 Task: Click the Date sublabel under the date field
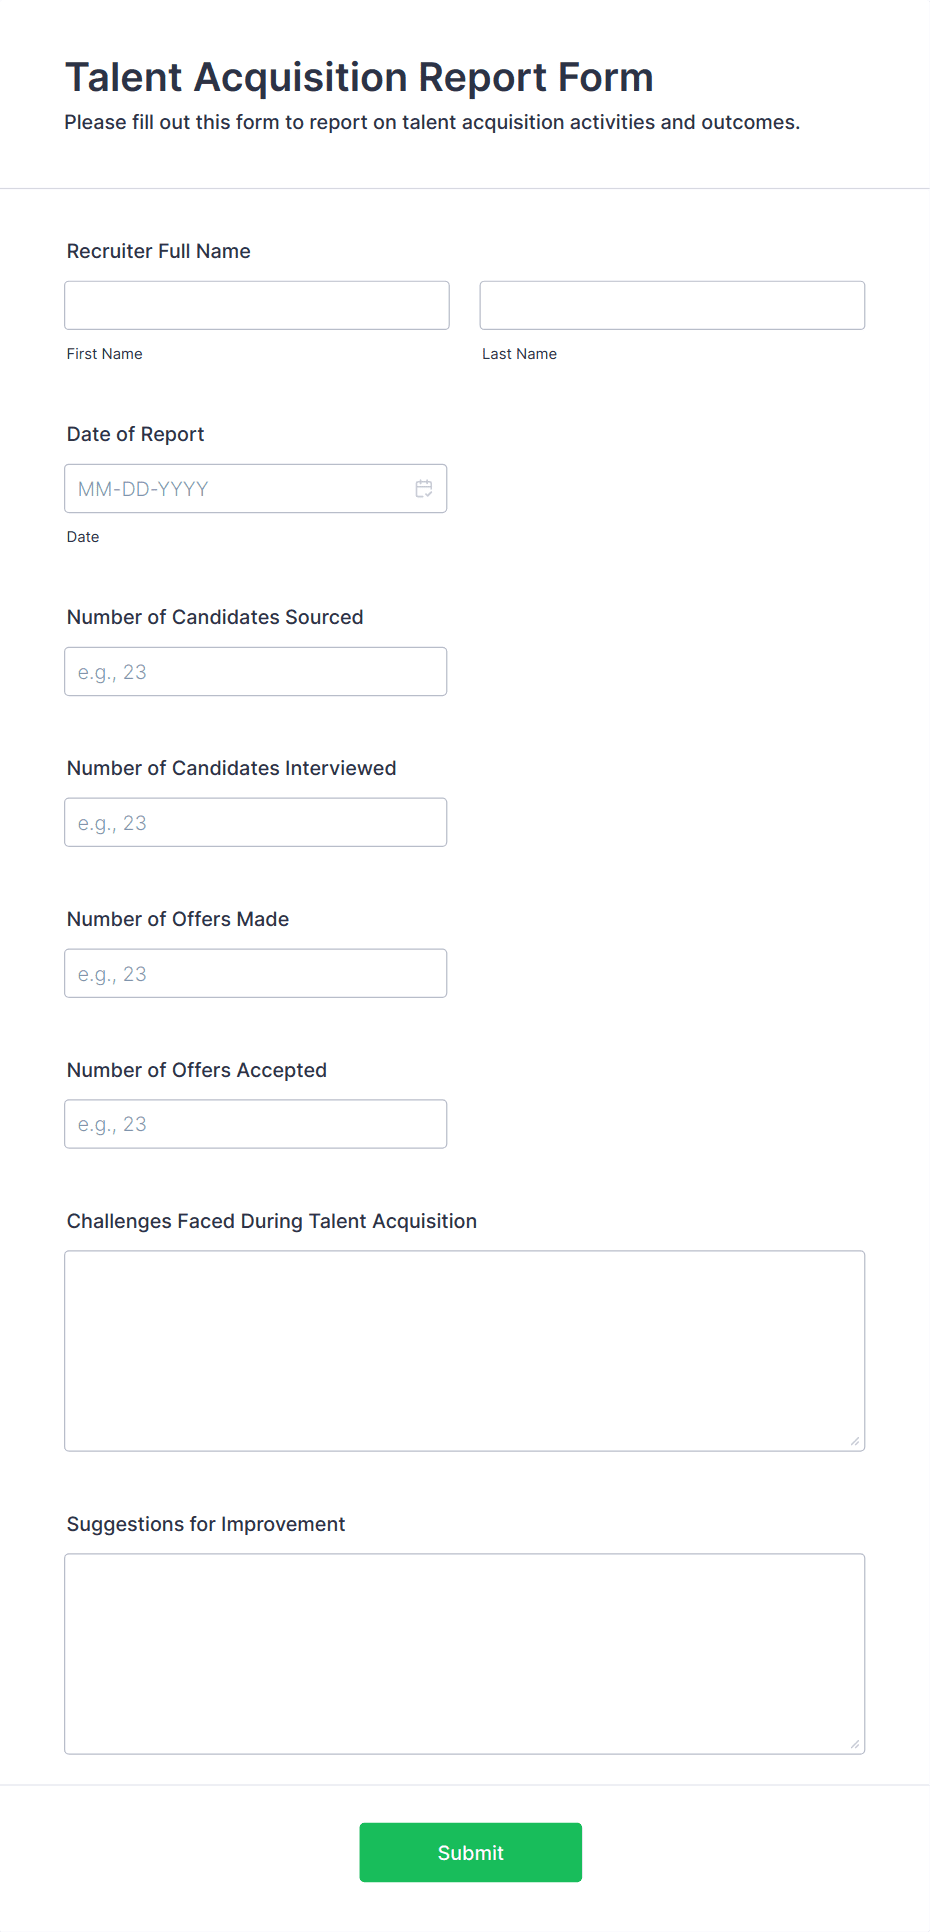click(x=83, y=536)
